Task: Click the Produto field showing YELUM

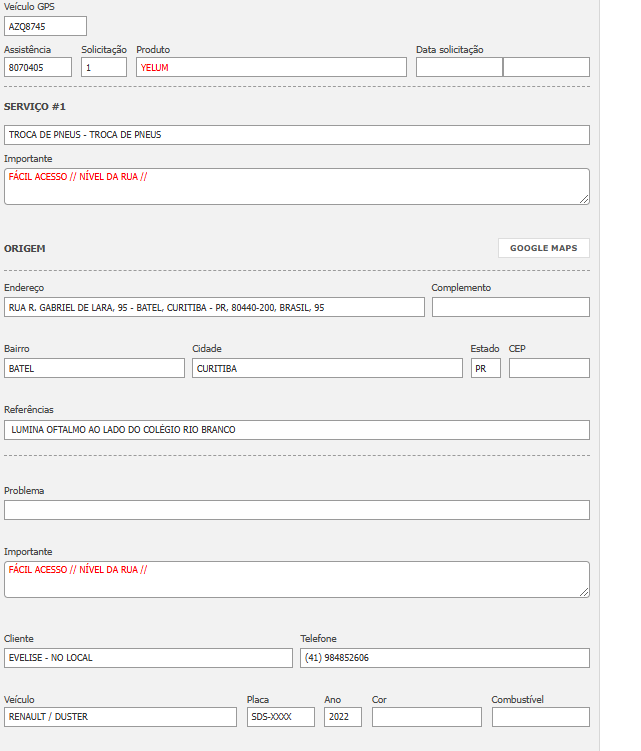Action: tap(271, 67)
